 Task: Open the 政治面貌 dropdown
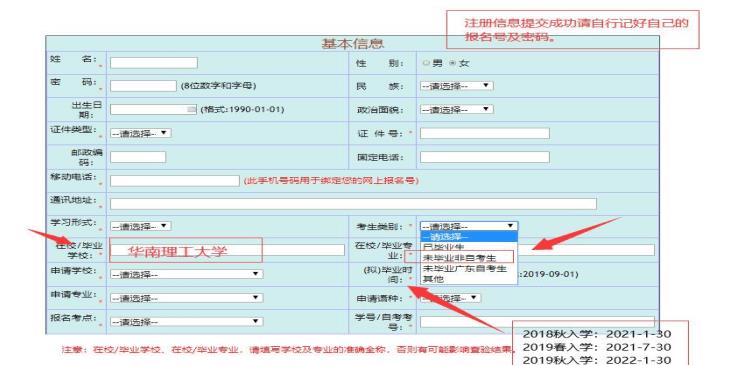click(457, 109)
